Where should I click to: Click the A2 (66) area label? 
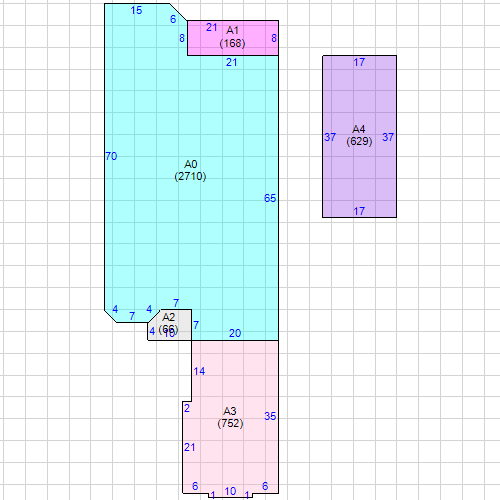point(168,324)
